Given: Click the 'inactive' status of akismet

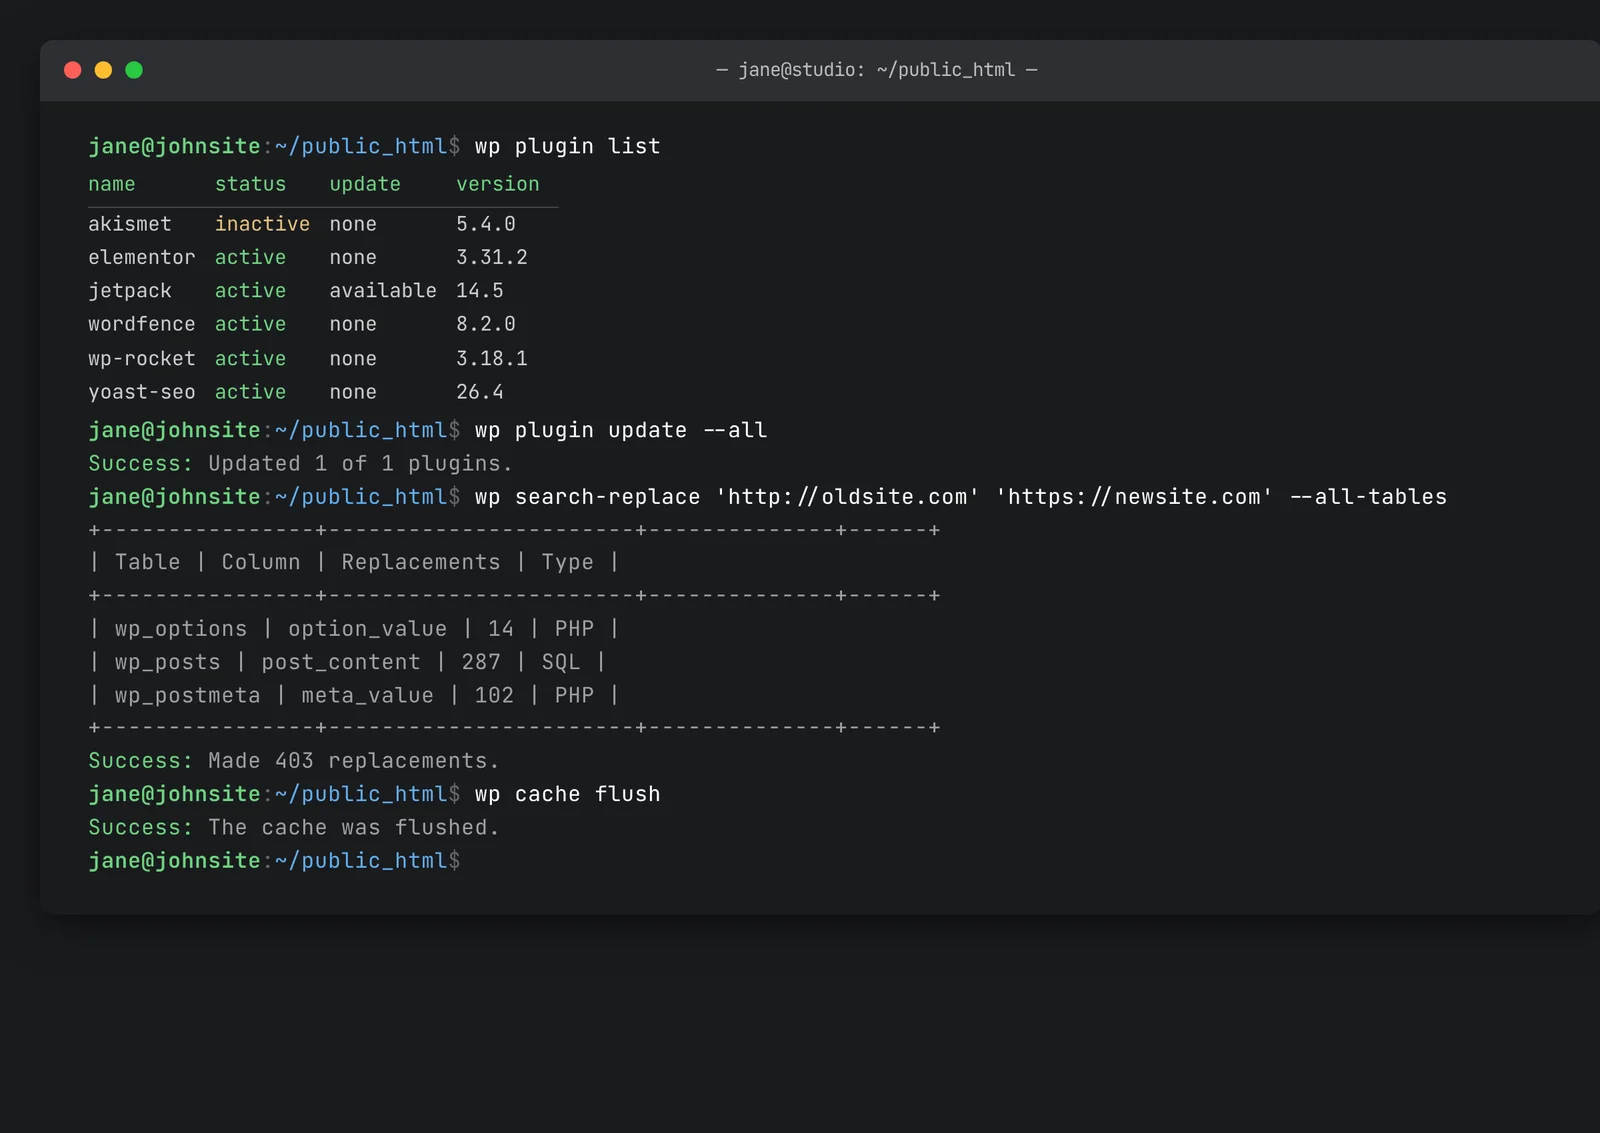Looking at the screenshot, I should pos(262,224).
